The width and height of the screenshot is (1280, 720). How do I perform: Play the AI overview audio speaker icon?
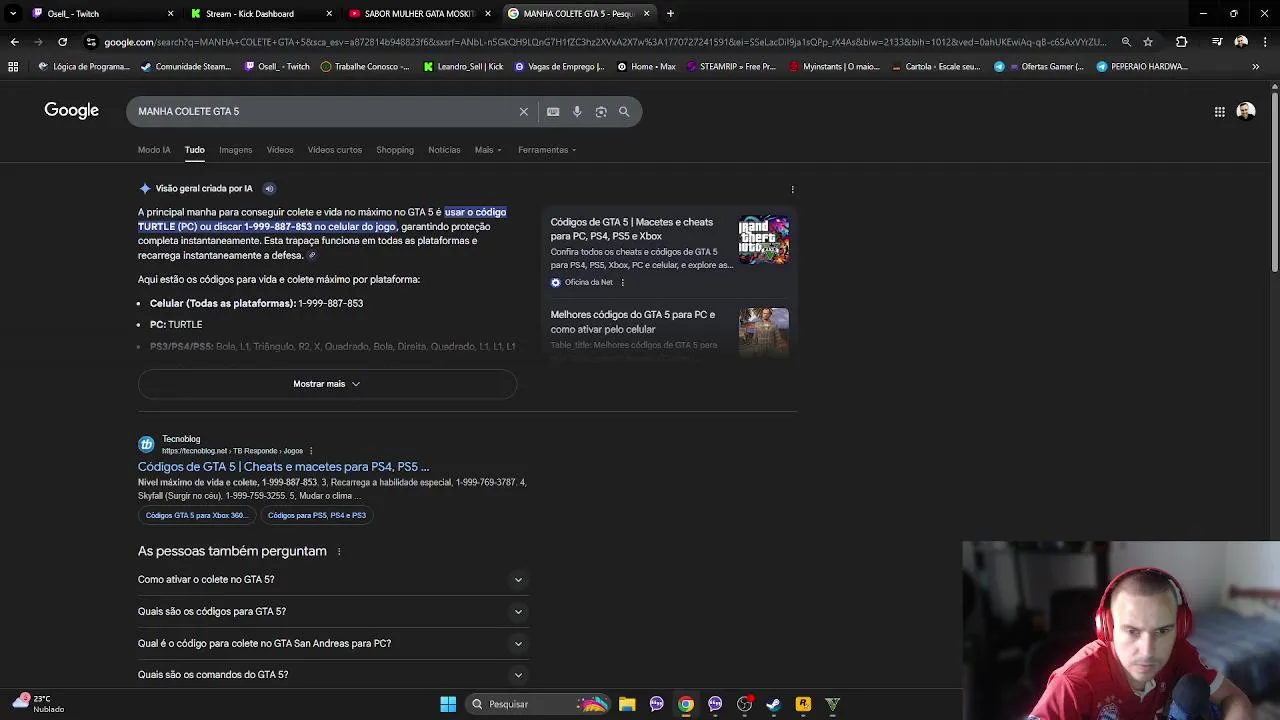[x=269, y=188]
